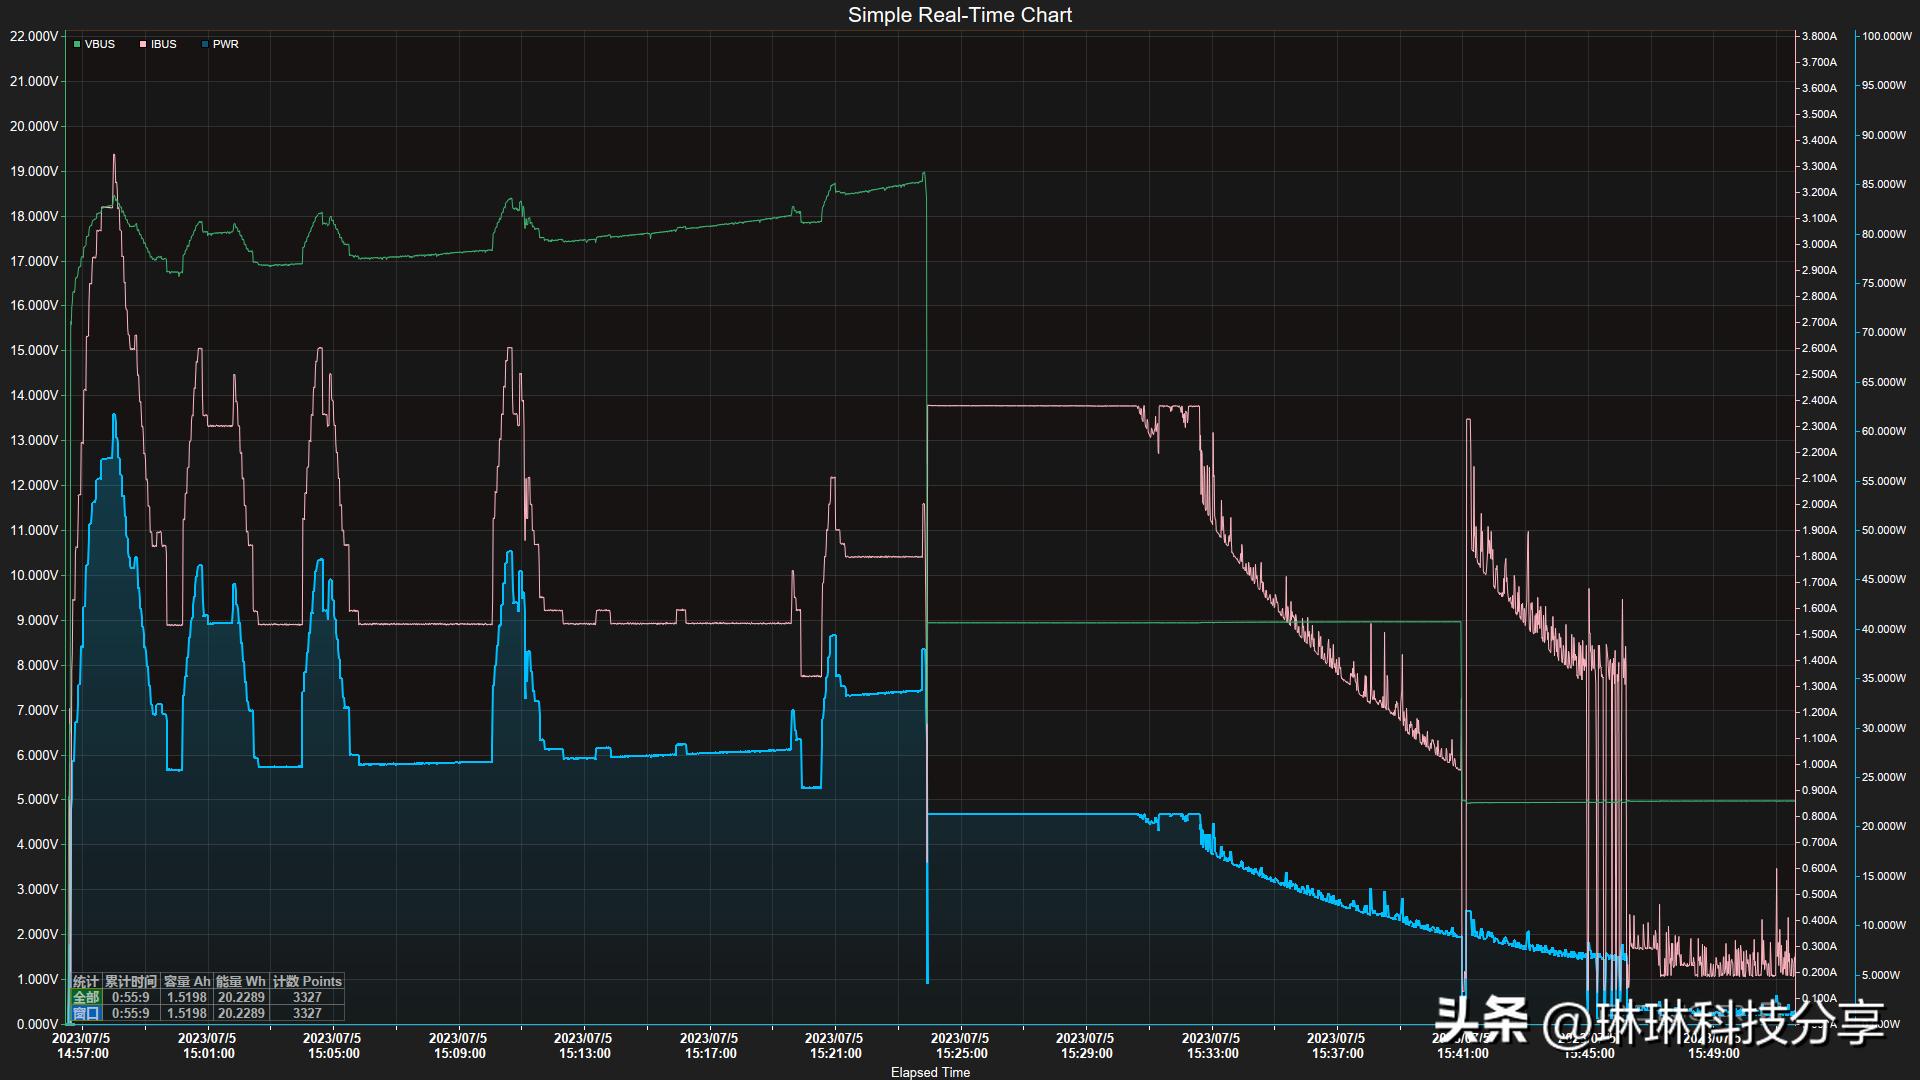Click the 累计时间 column header
Image resolution: width=1920 pixels, height=1080 pixels.
[x=131, y=981]
